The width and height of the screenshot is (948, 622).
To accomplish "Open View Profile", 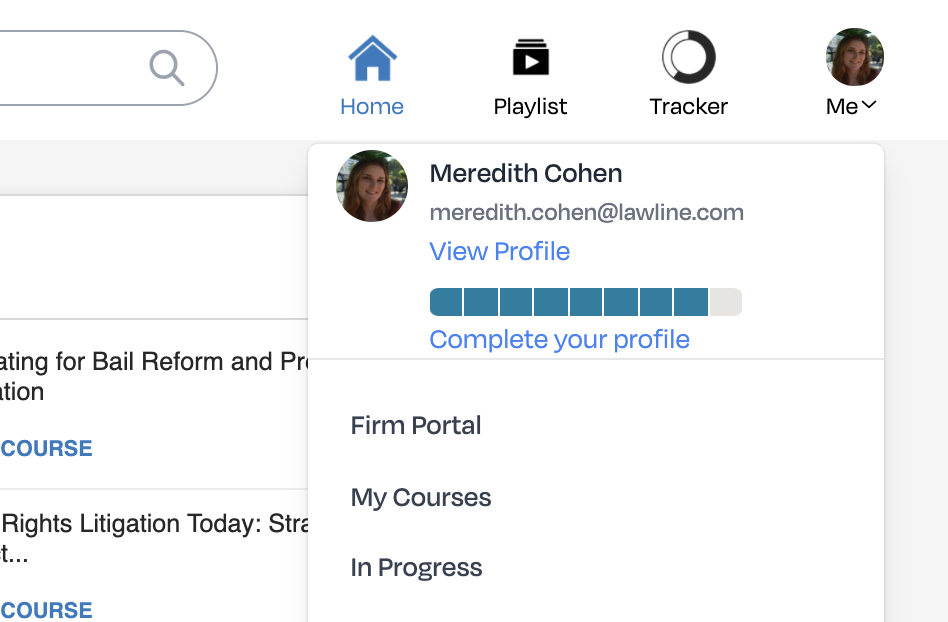I will [x=499, y=251].
